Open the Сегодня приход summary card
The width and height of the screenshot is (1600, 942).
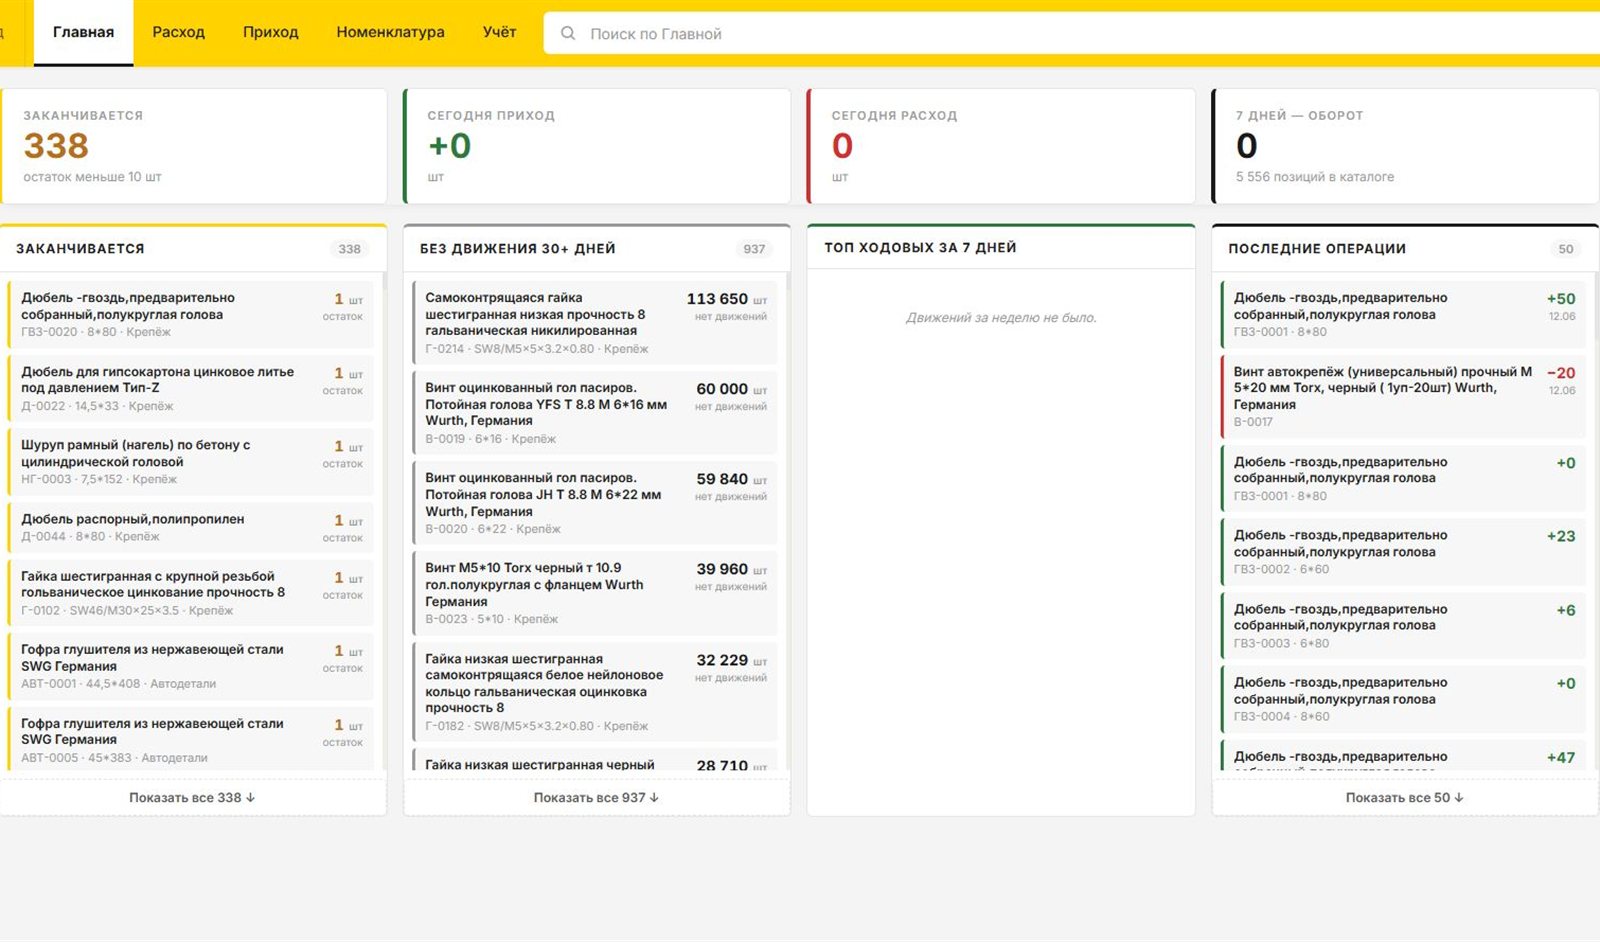597,146
